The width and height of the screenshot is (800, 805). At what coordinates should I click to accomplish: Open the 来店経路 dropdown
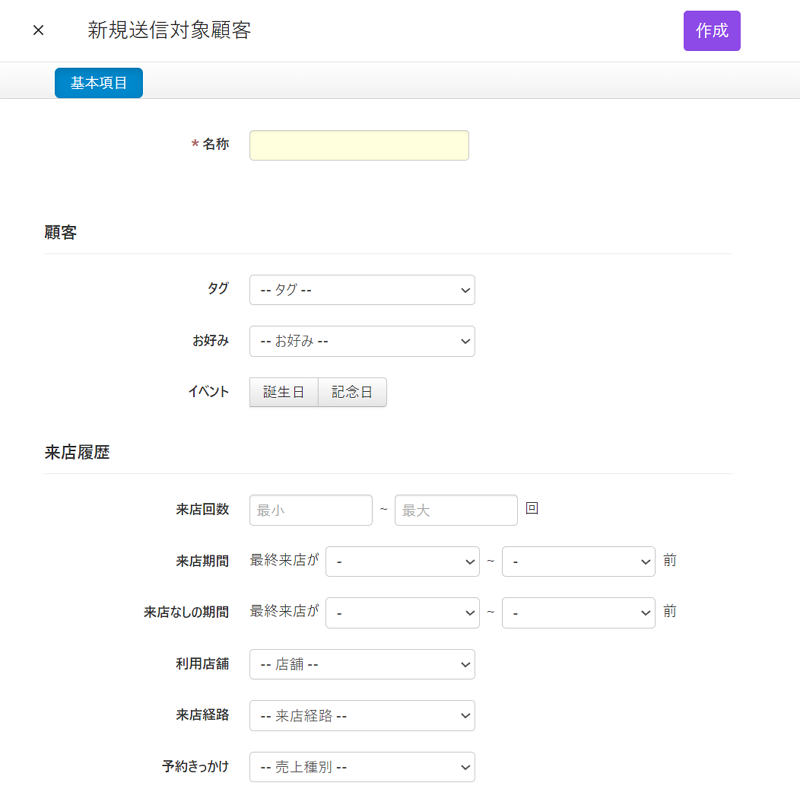pos(361,715)
